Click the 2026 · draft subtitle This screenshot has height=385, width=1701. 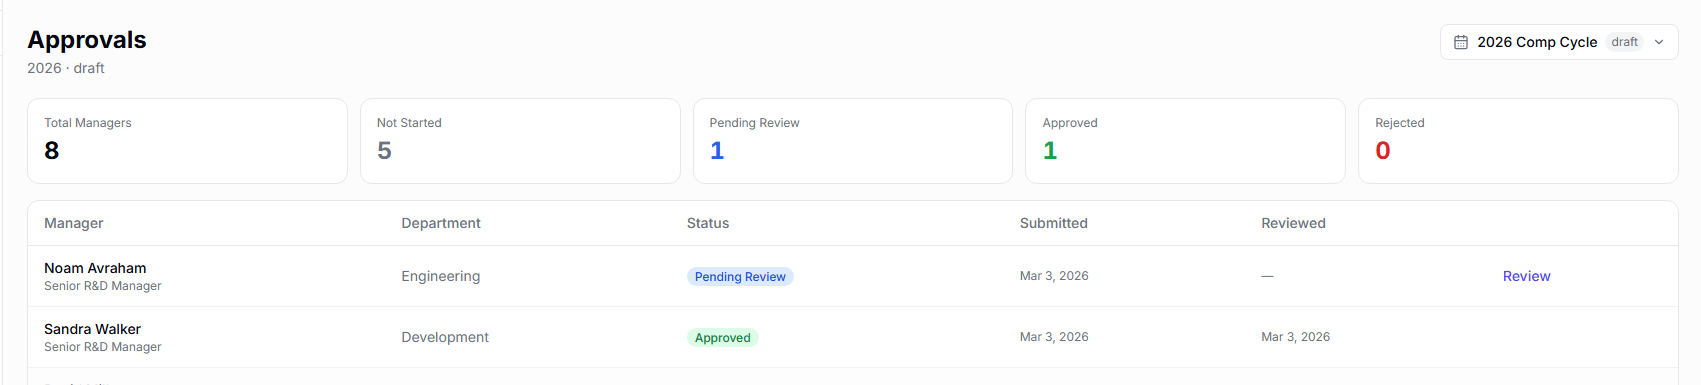[x=66, y=68]
